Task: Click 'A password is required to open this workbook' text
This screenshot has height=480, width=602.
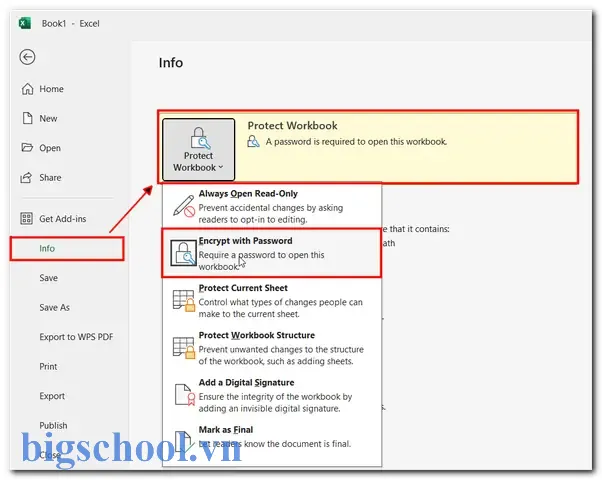Action: [x=356, y=142]
